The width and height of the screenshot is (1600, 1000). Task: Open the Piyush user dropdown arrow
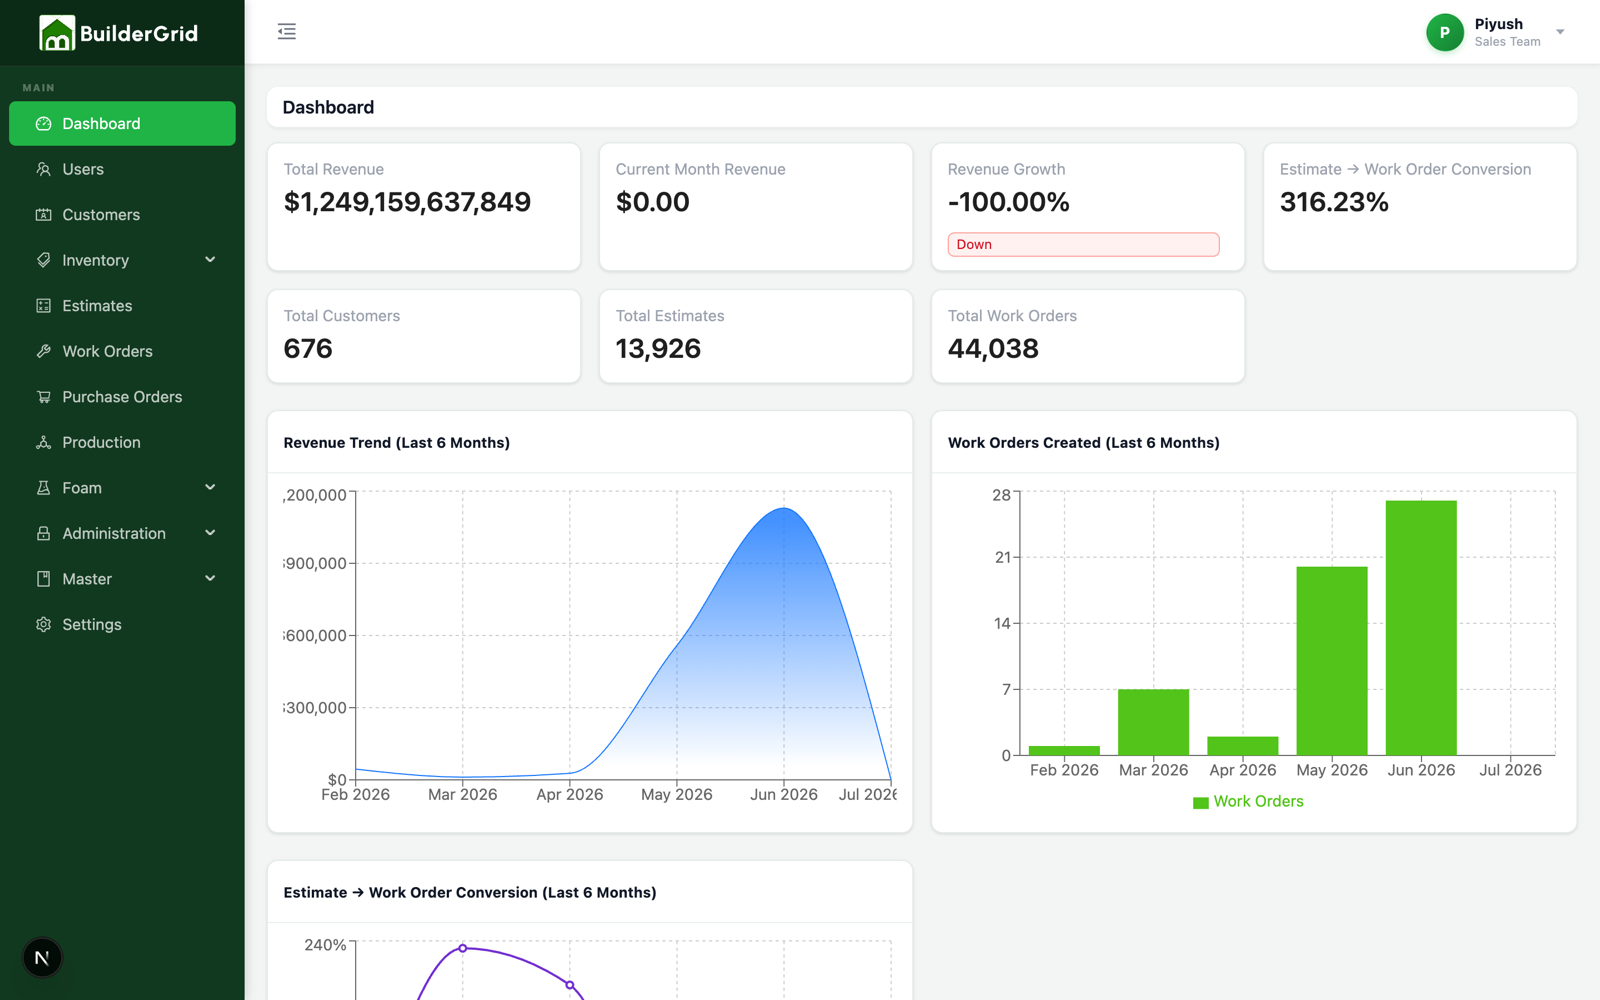(x=1560, y=32)
